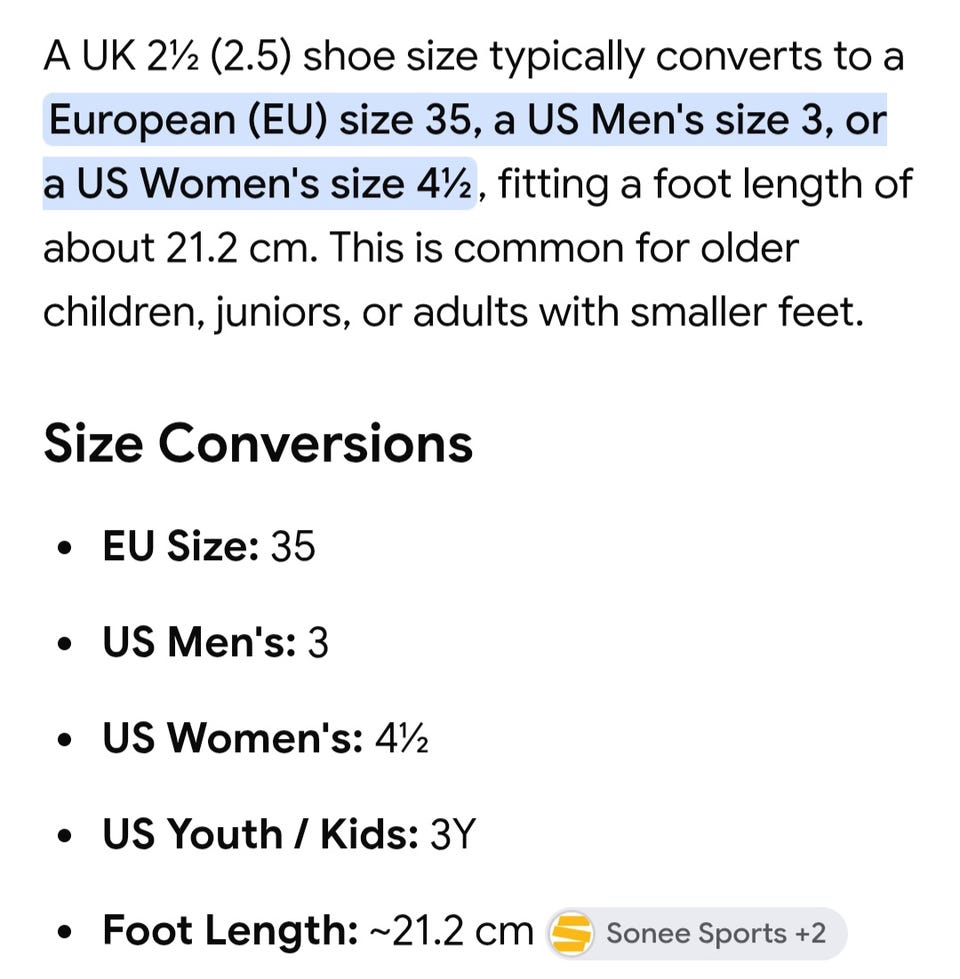The height and width of the screenshot is (979, 960).
Task: Click the 'children, juniors' words in paragraph
Action: [x=190, y=312]
